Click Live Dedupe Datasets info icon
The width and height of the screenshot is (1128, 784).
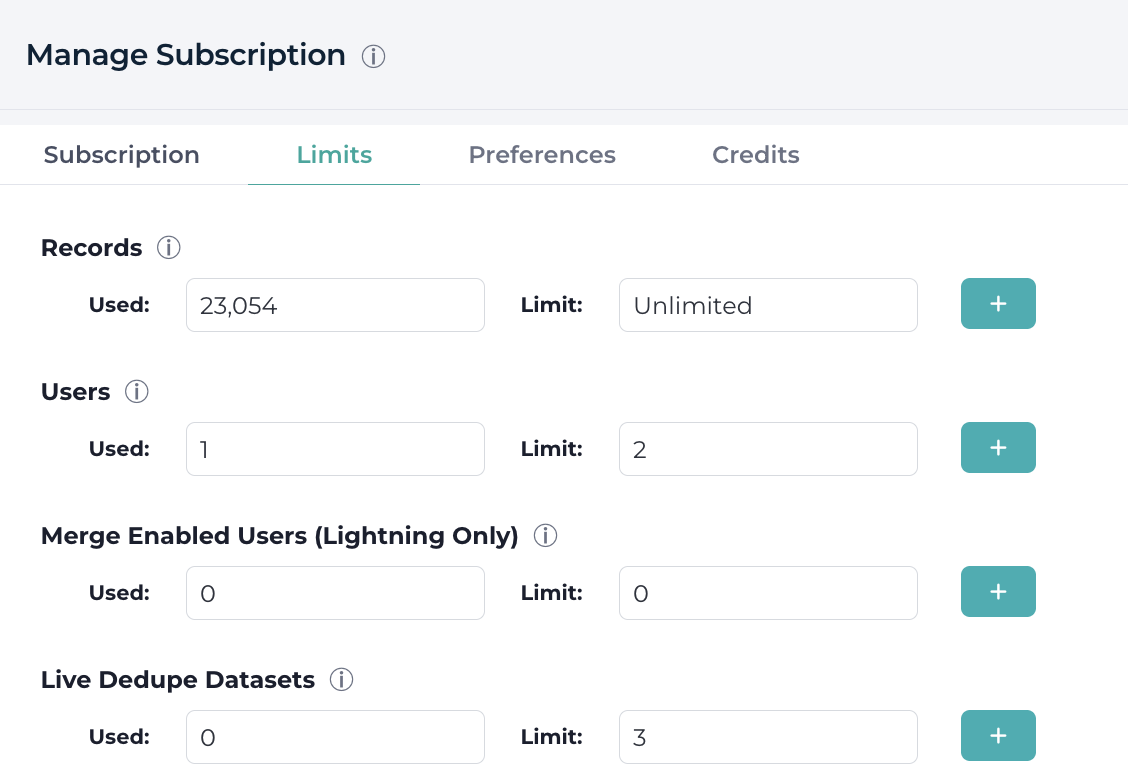point(342,680)
